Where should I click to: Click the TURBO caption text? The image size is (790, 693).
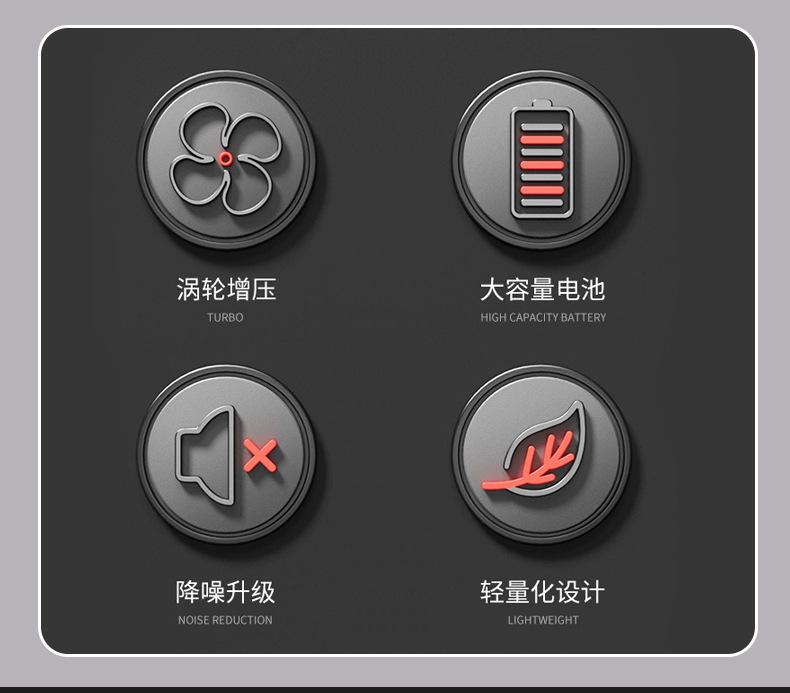tap(225, 318)
